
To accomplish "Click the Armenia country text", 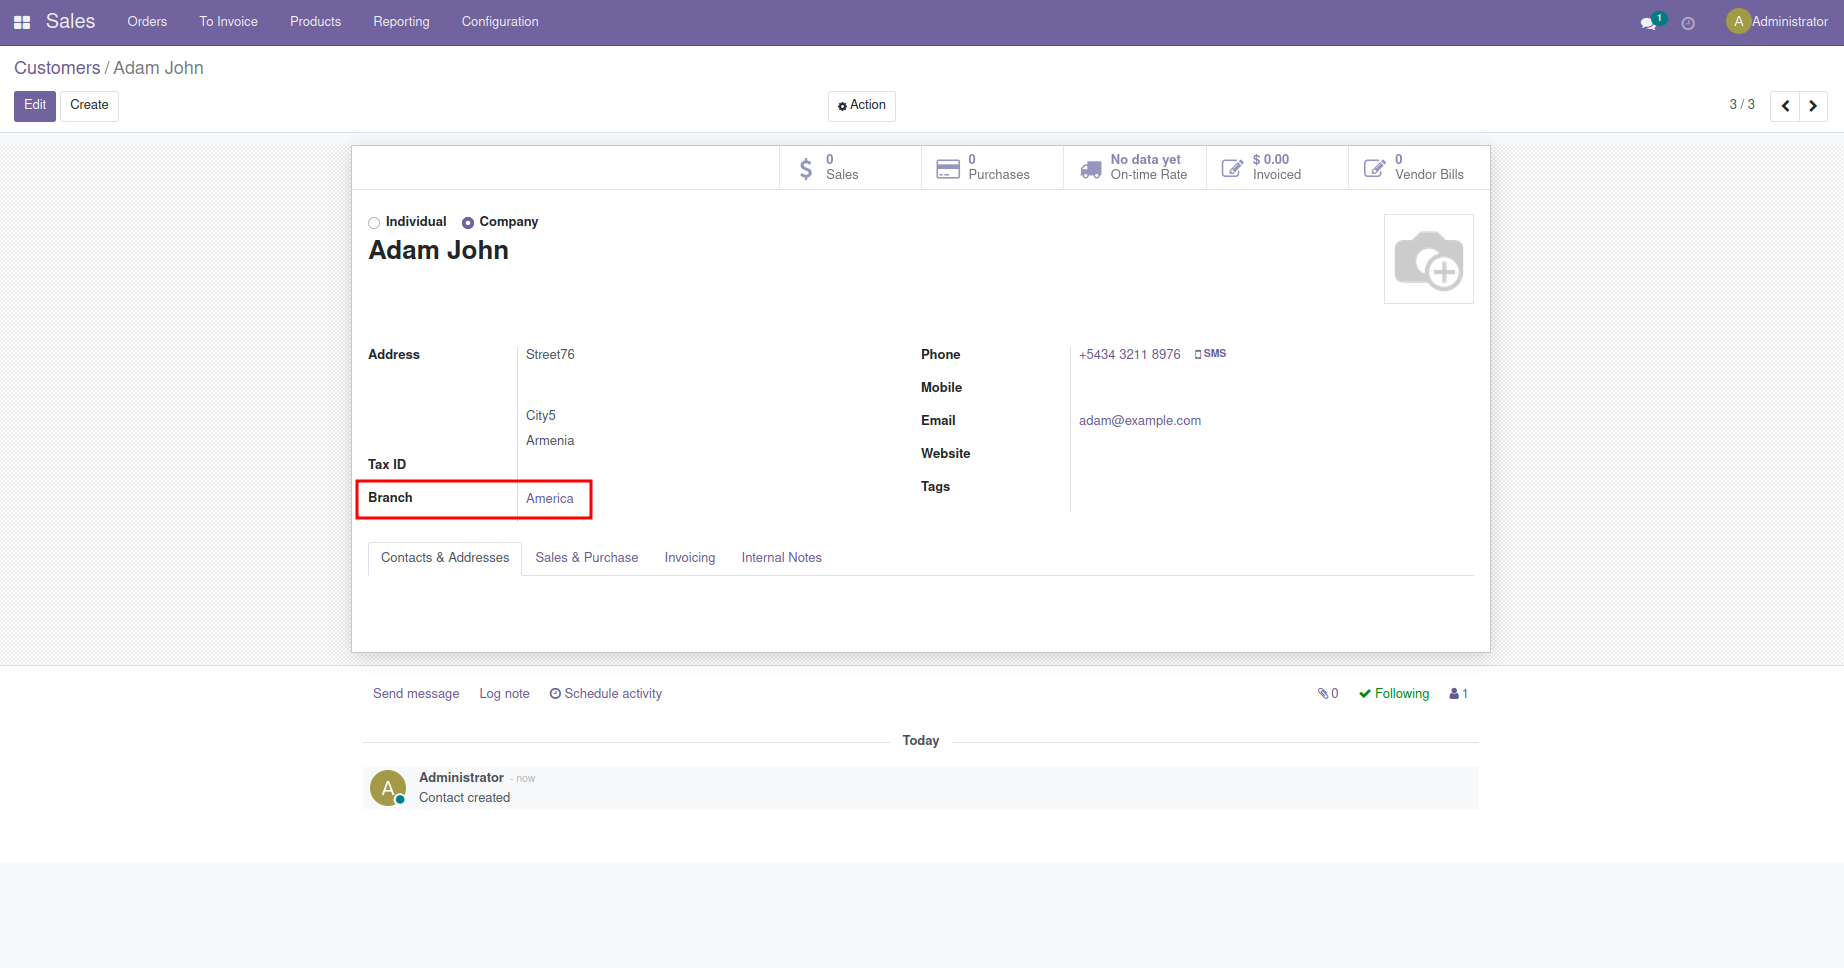I will click(550, 441).
